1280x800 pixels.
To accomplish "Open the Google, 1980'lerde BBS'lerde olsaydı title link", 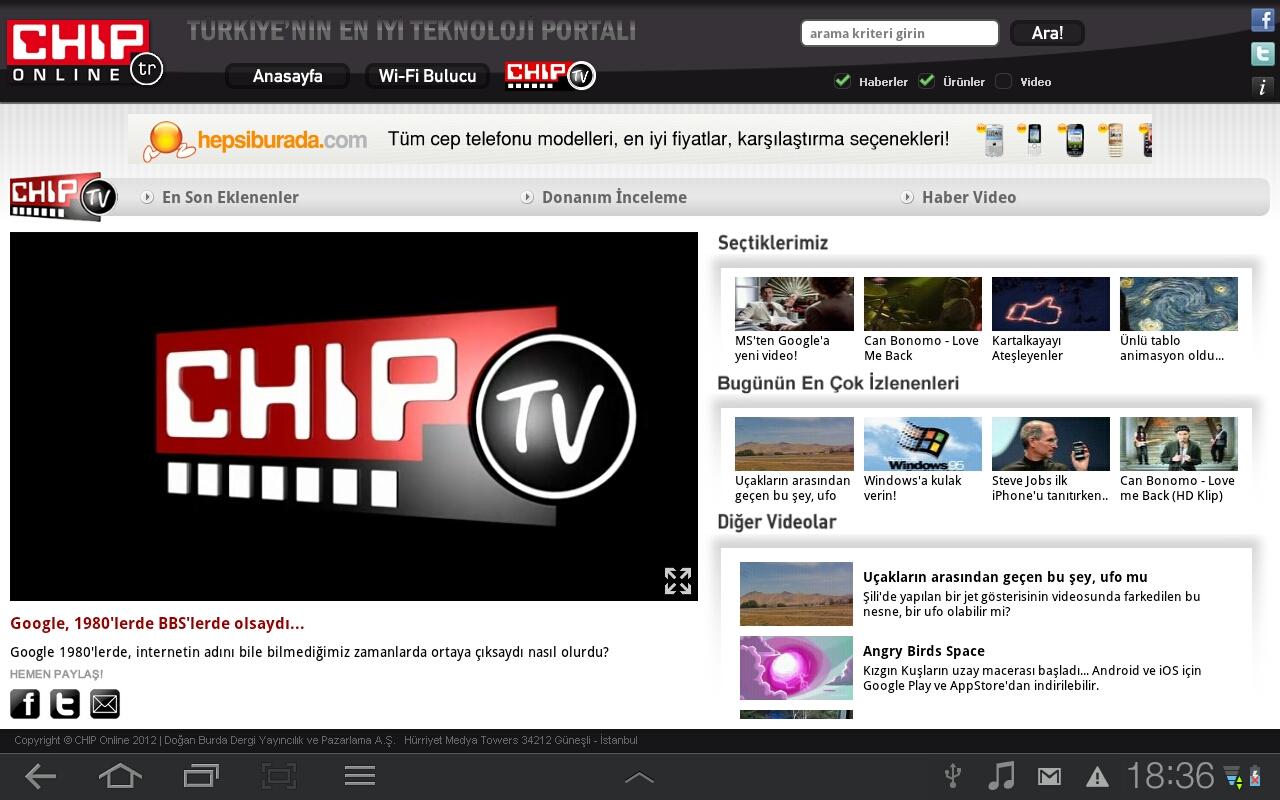I will pos(157,623).
